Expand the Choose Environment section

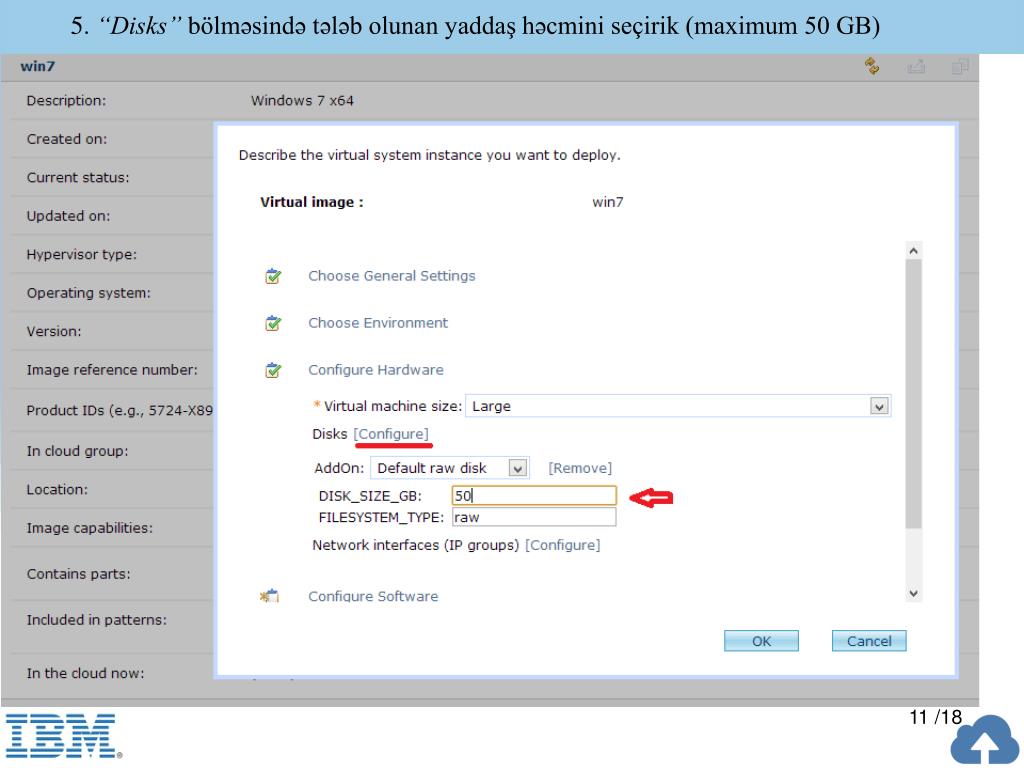(x=378, y=323)
